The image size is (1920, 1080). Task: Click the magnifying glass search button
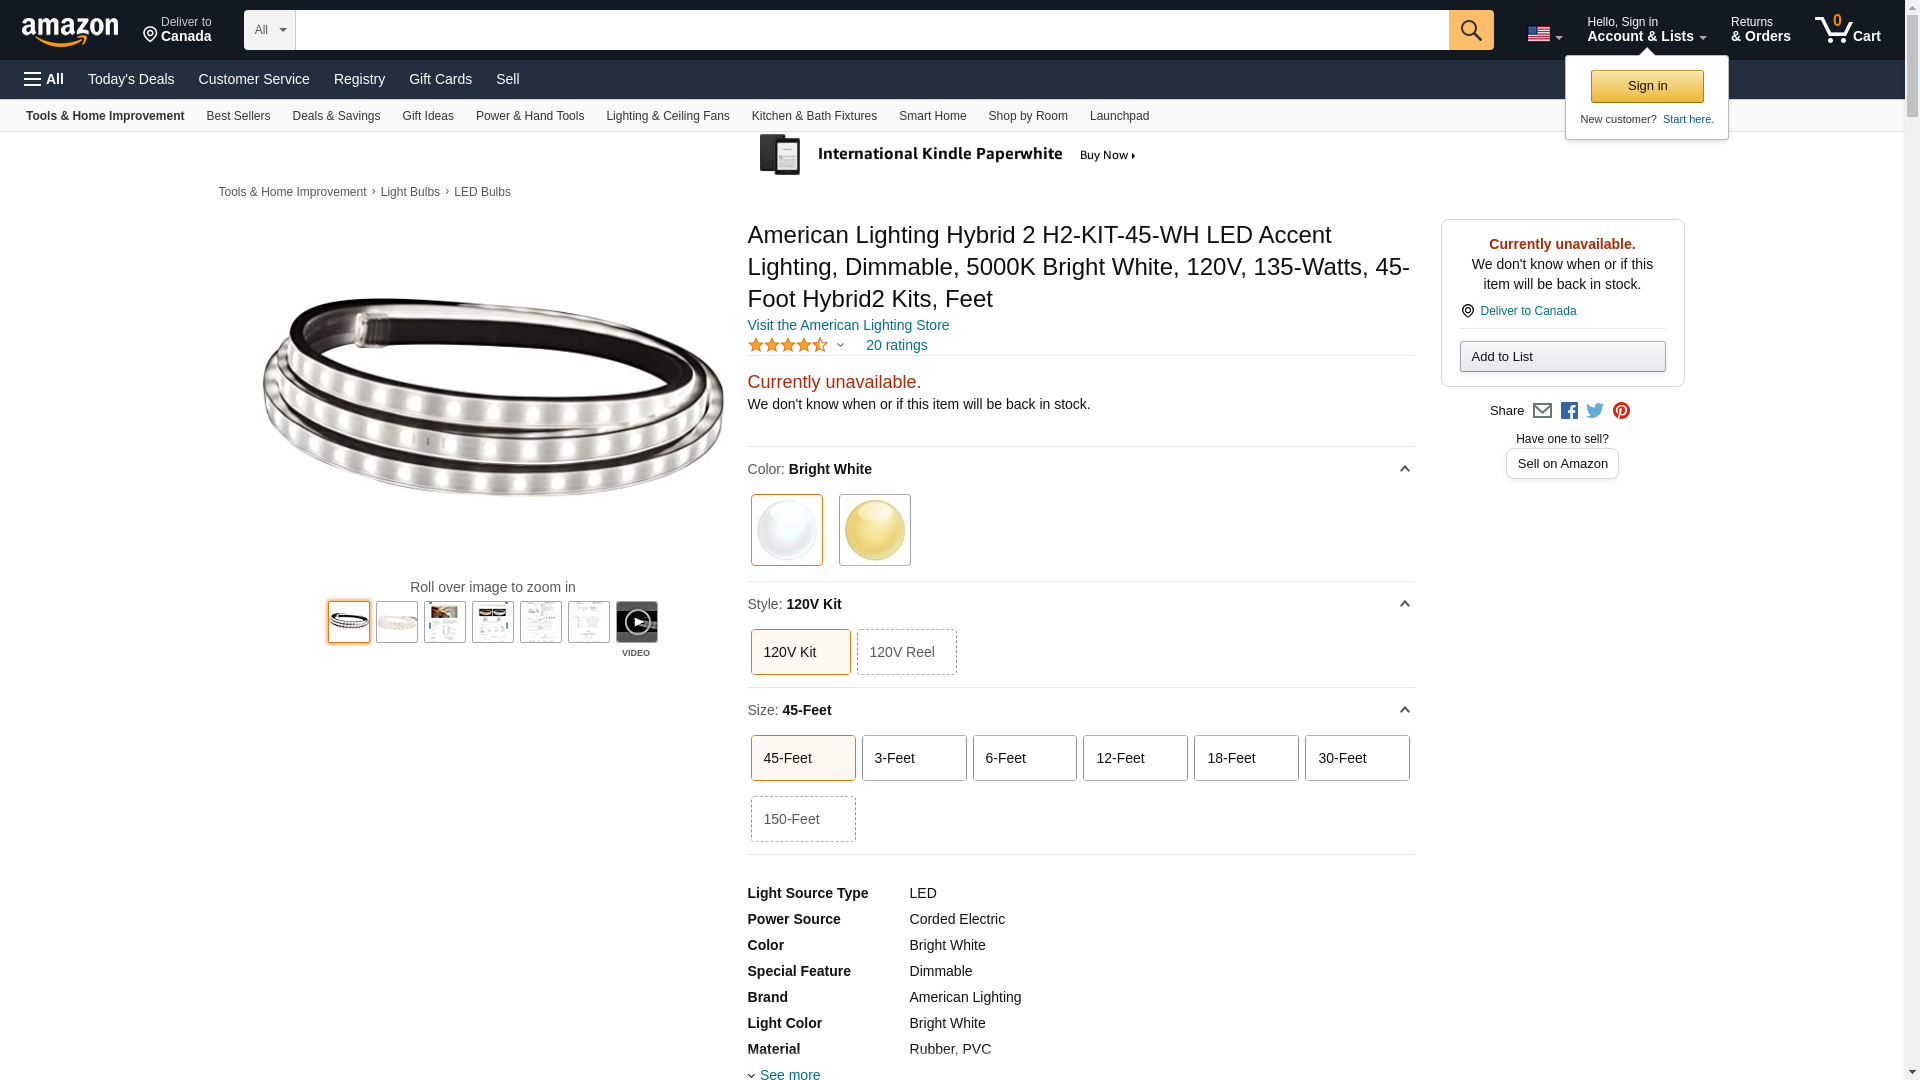tap(1470, 30)
